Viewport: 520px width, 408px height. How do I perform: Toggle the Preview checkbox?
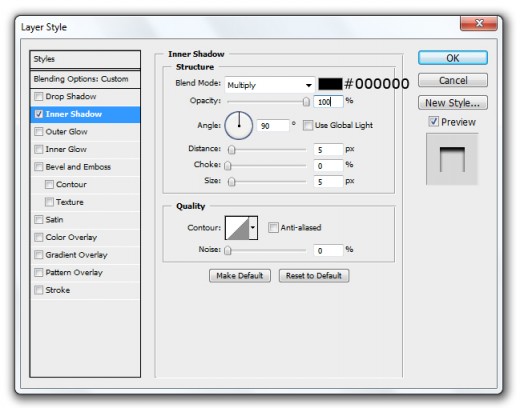click(433, 122)
